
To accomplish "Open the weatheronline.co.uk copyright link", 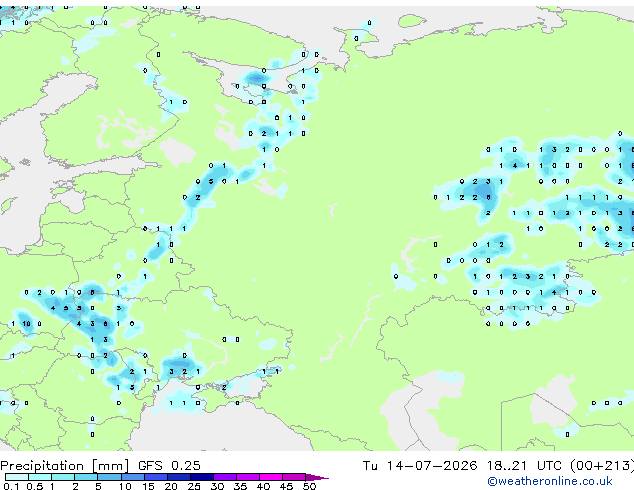I will [549, 481].
